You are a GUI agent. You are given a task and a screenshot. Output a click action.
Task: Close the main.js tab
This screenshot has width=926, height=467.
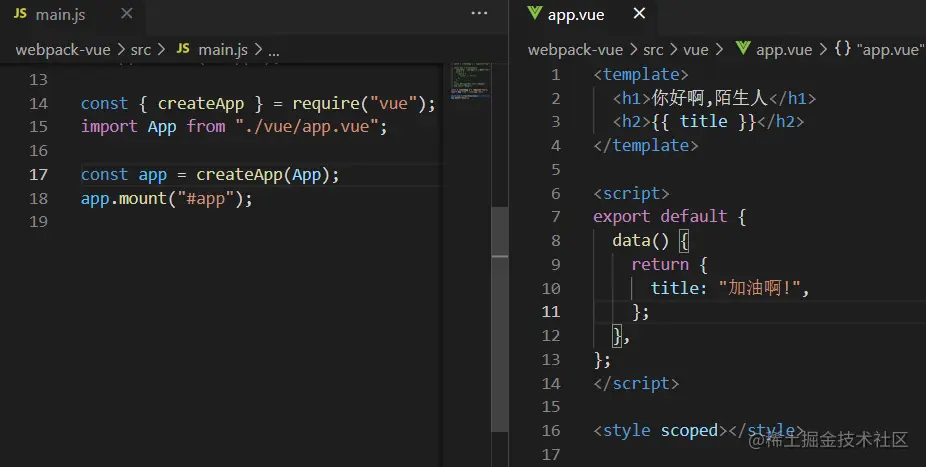[x=126, y=14]
